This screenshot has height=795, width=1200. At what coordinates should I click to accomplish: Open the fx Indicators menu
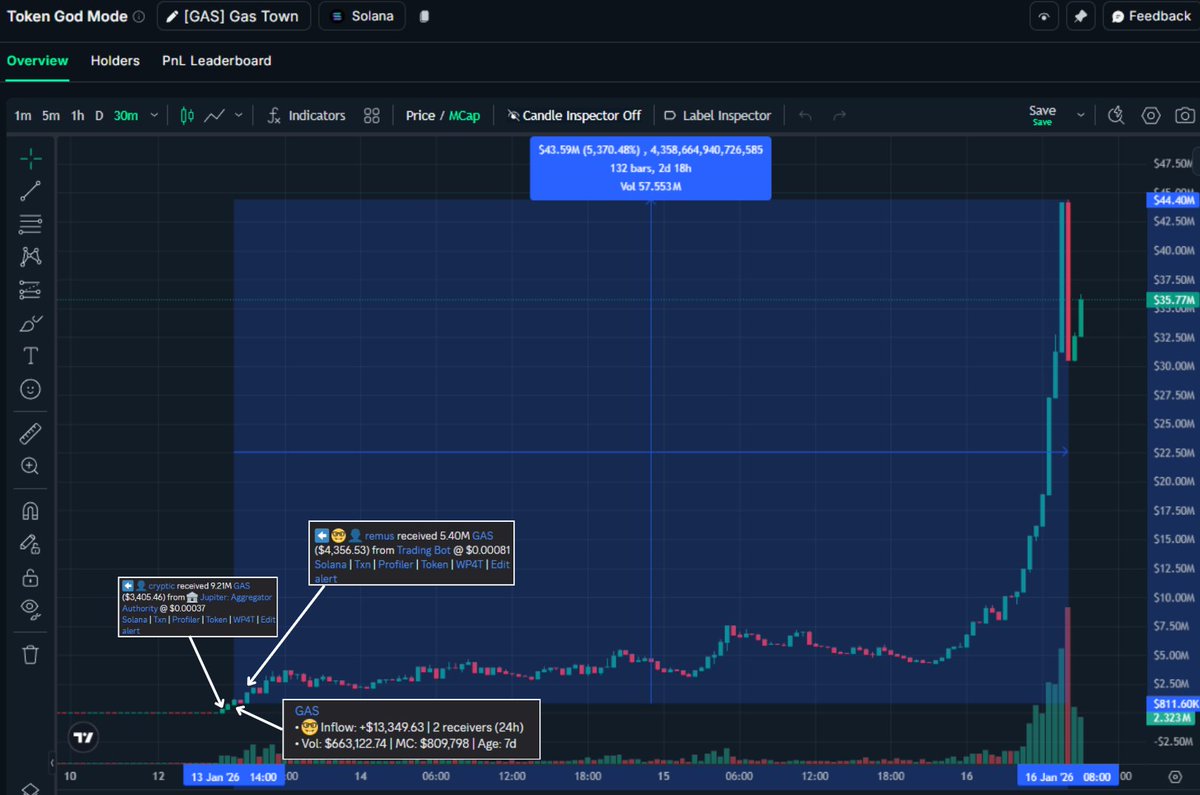[x=306, y=115]
